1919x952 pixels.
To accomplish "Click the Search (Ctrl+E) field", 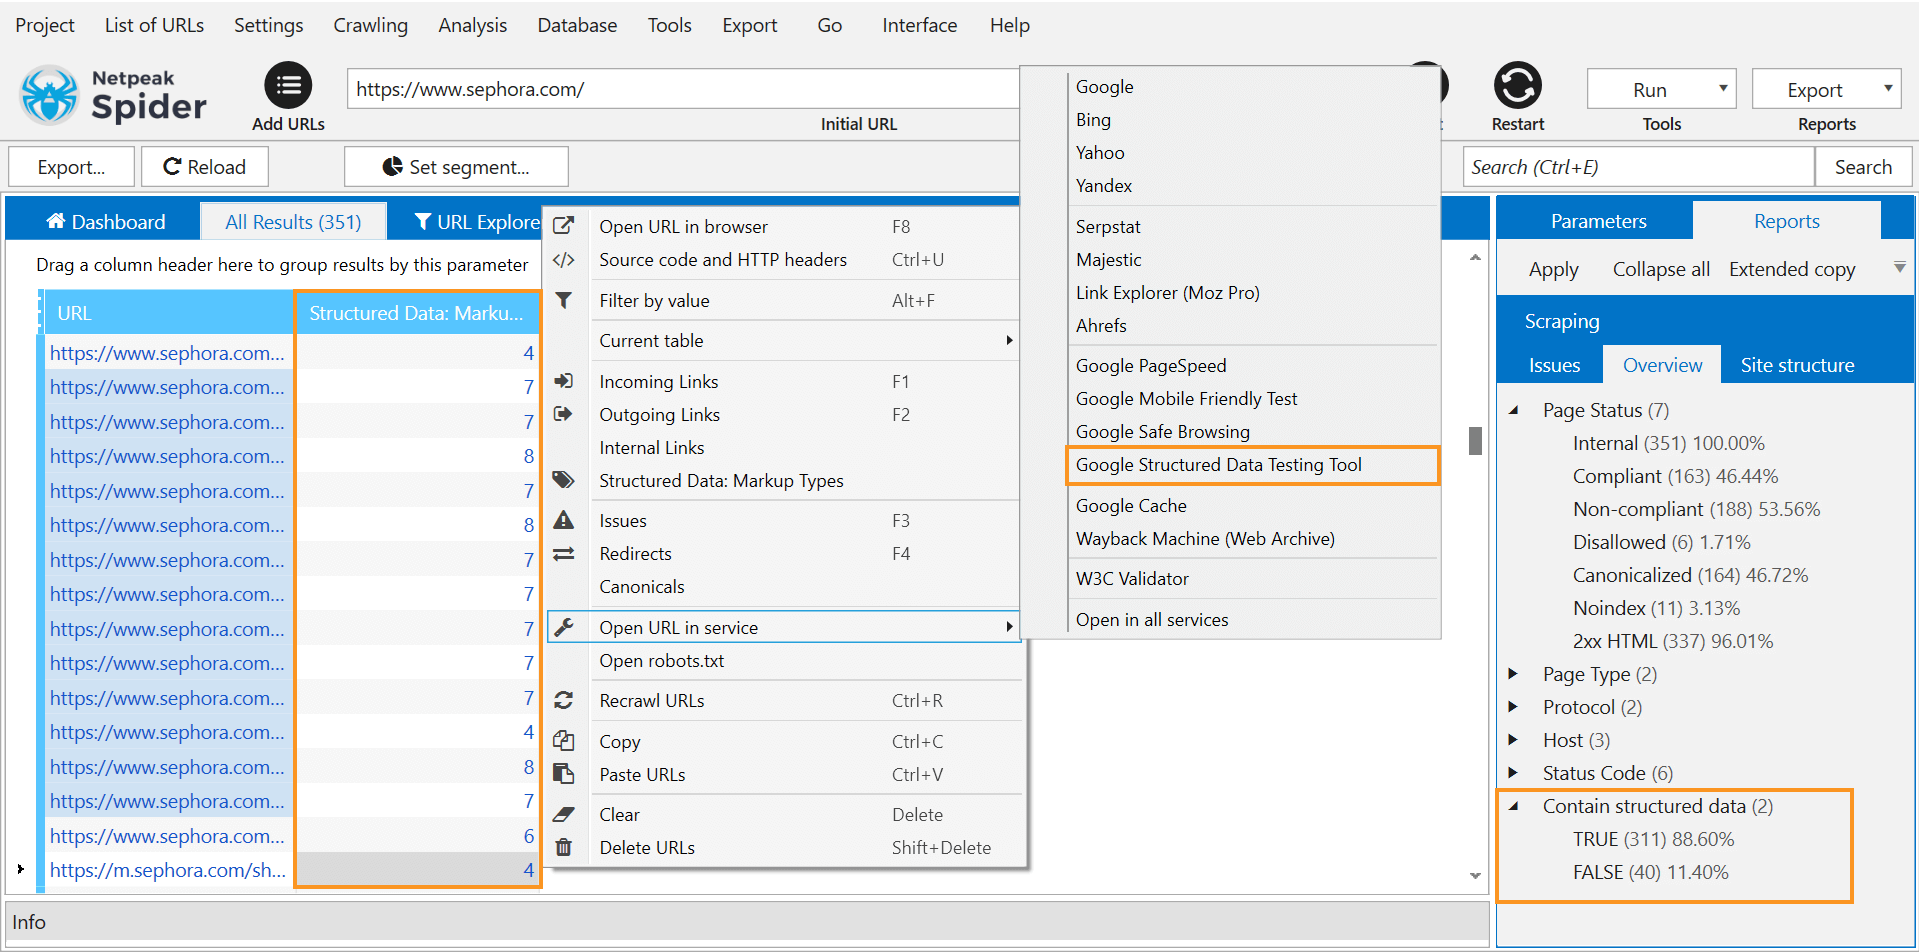I will 1638,167.
